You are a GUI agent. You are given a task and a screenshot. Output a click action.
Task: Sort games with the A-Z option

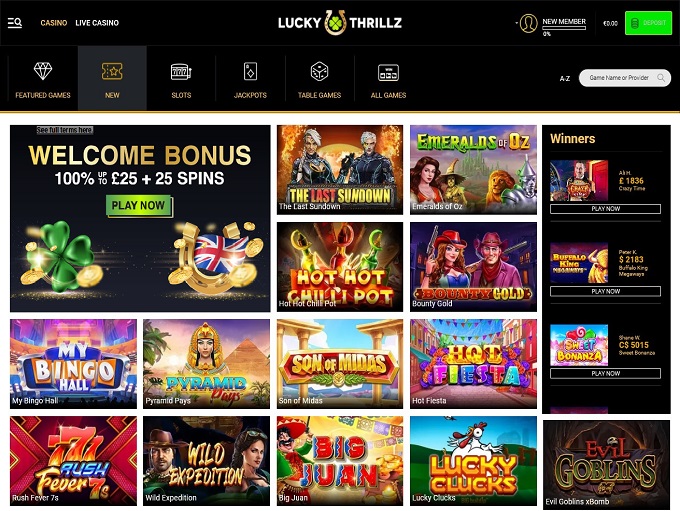coord(565,79)
